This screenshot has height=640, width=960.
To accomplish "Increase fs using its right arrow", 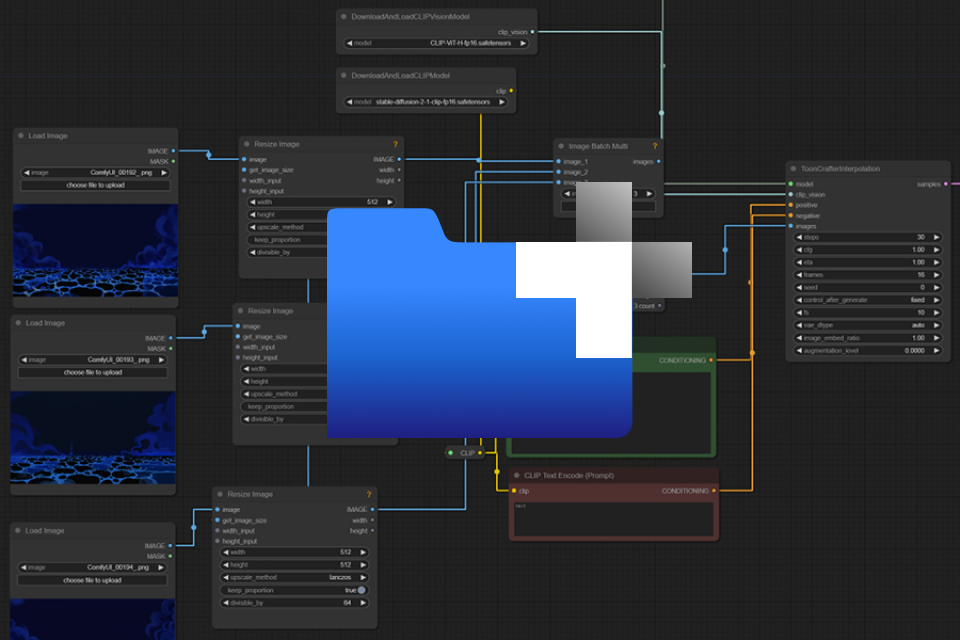I will tap(936, 312).
